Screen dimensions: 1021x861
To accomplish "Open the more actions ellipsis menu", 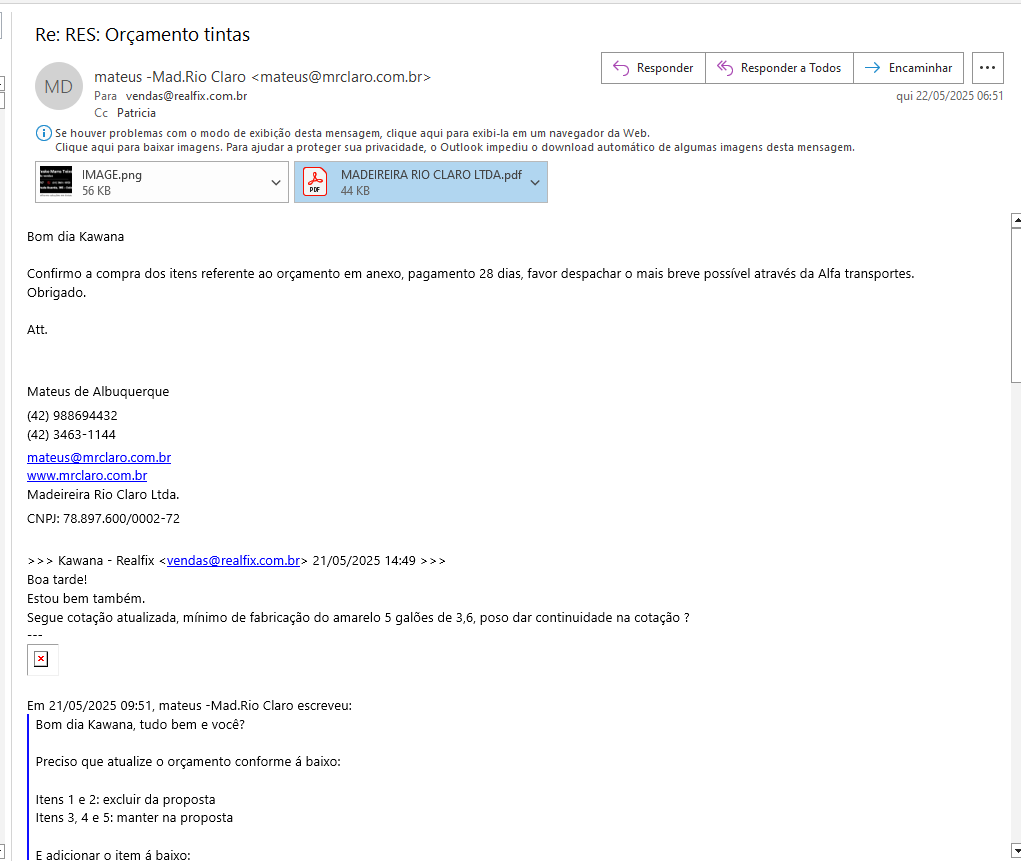I will coord(987,68).
